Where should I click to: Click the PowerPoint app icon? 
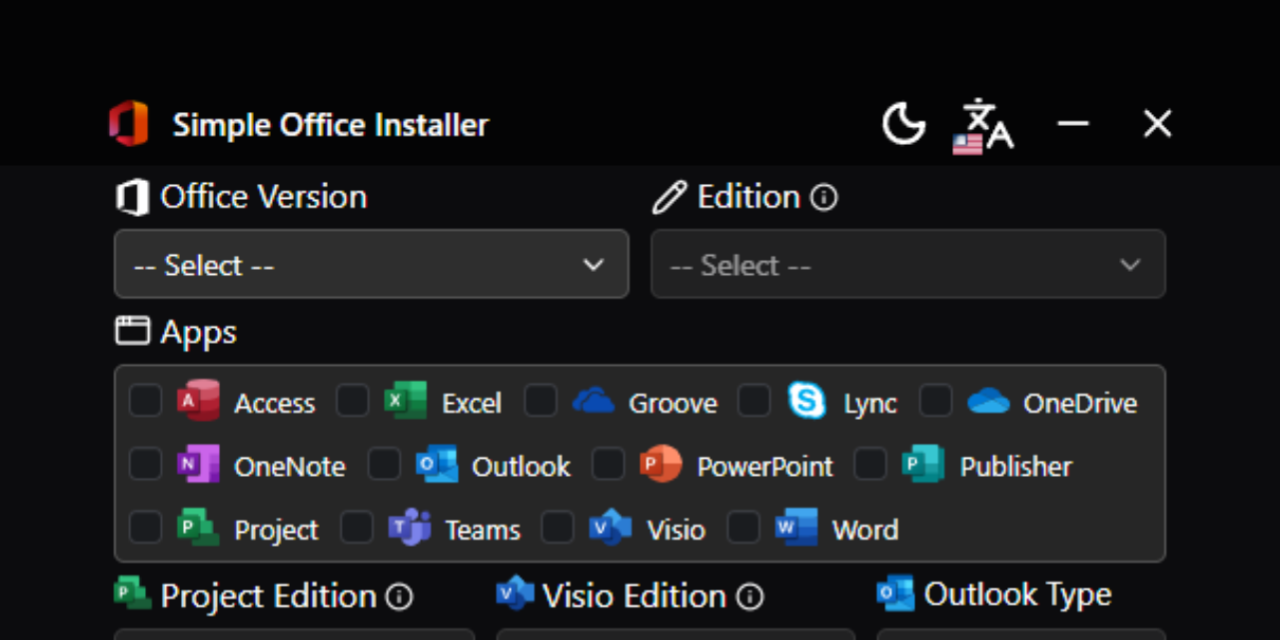click(x=661, y=464)
